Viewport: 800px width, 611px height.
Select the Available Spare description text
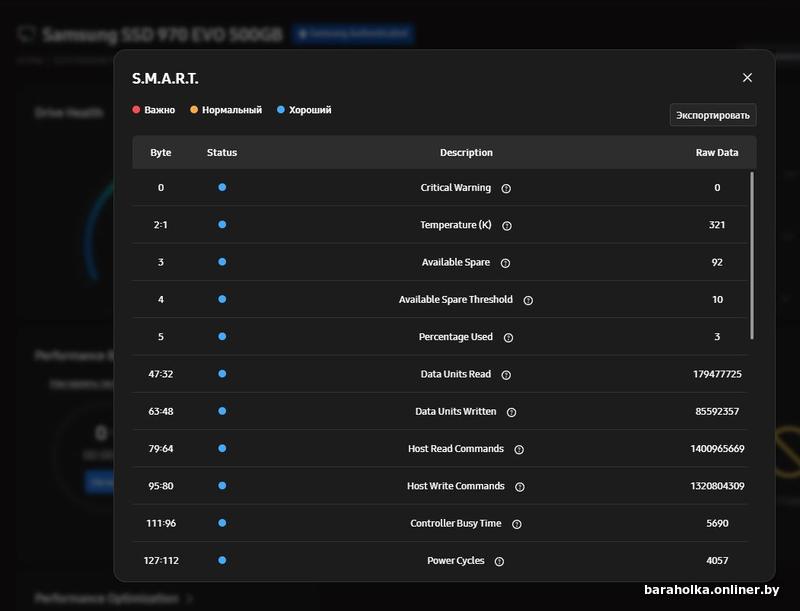click(456, 262)
